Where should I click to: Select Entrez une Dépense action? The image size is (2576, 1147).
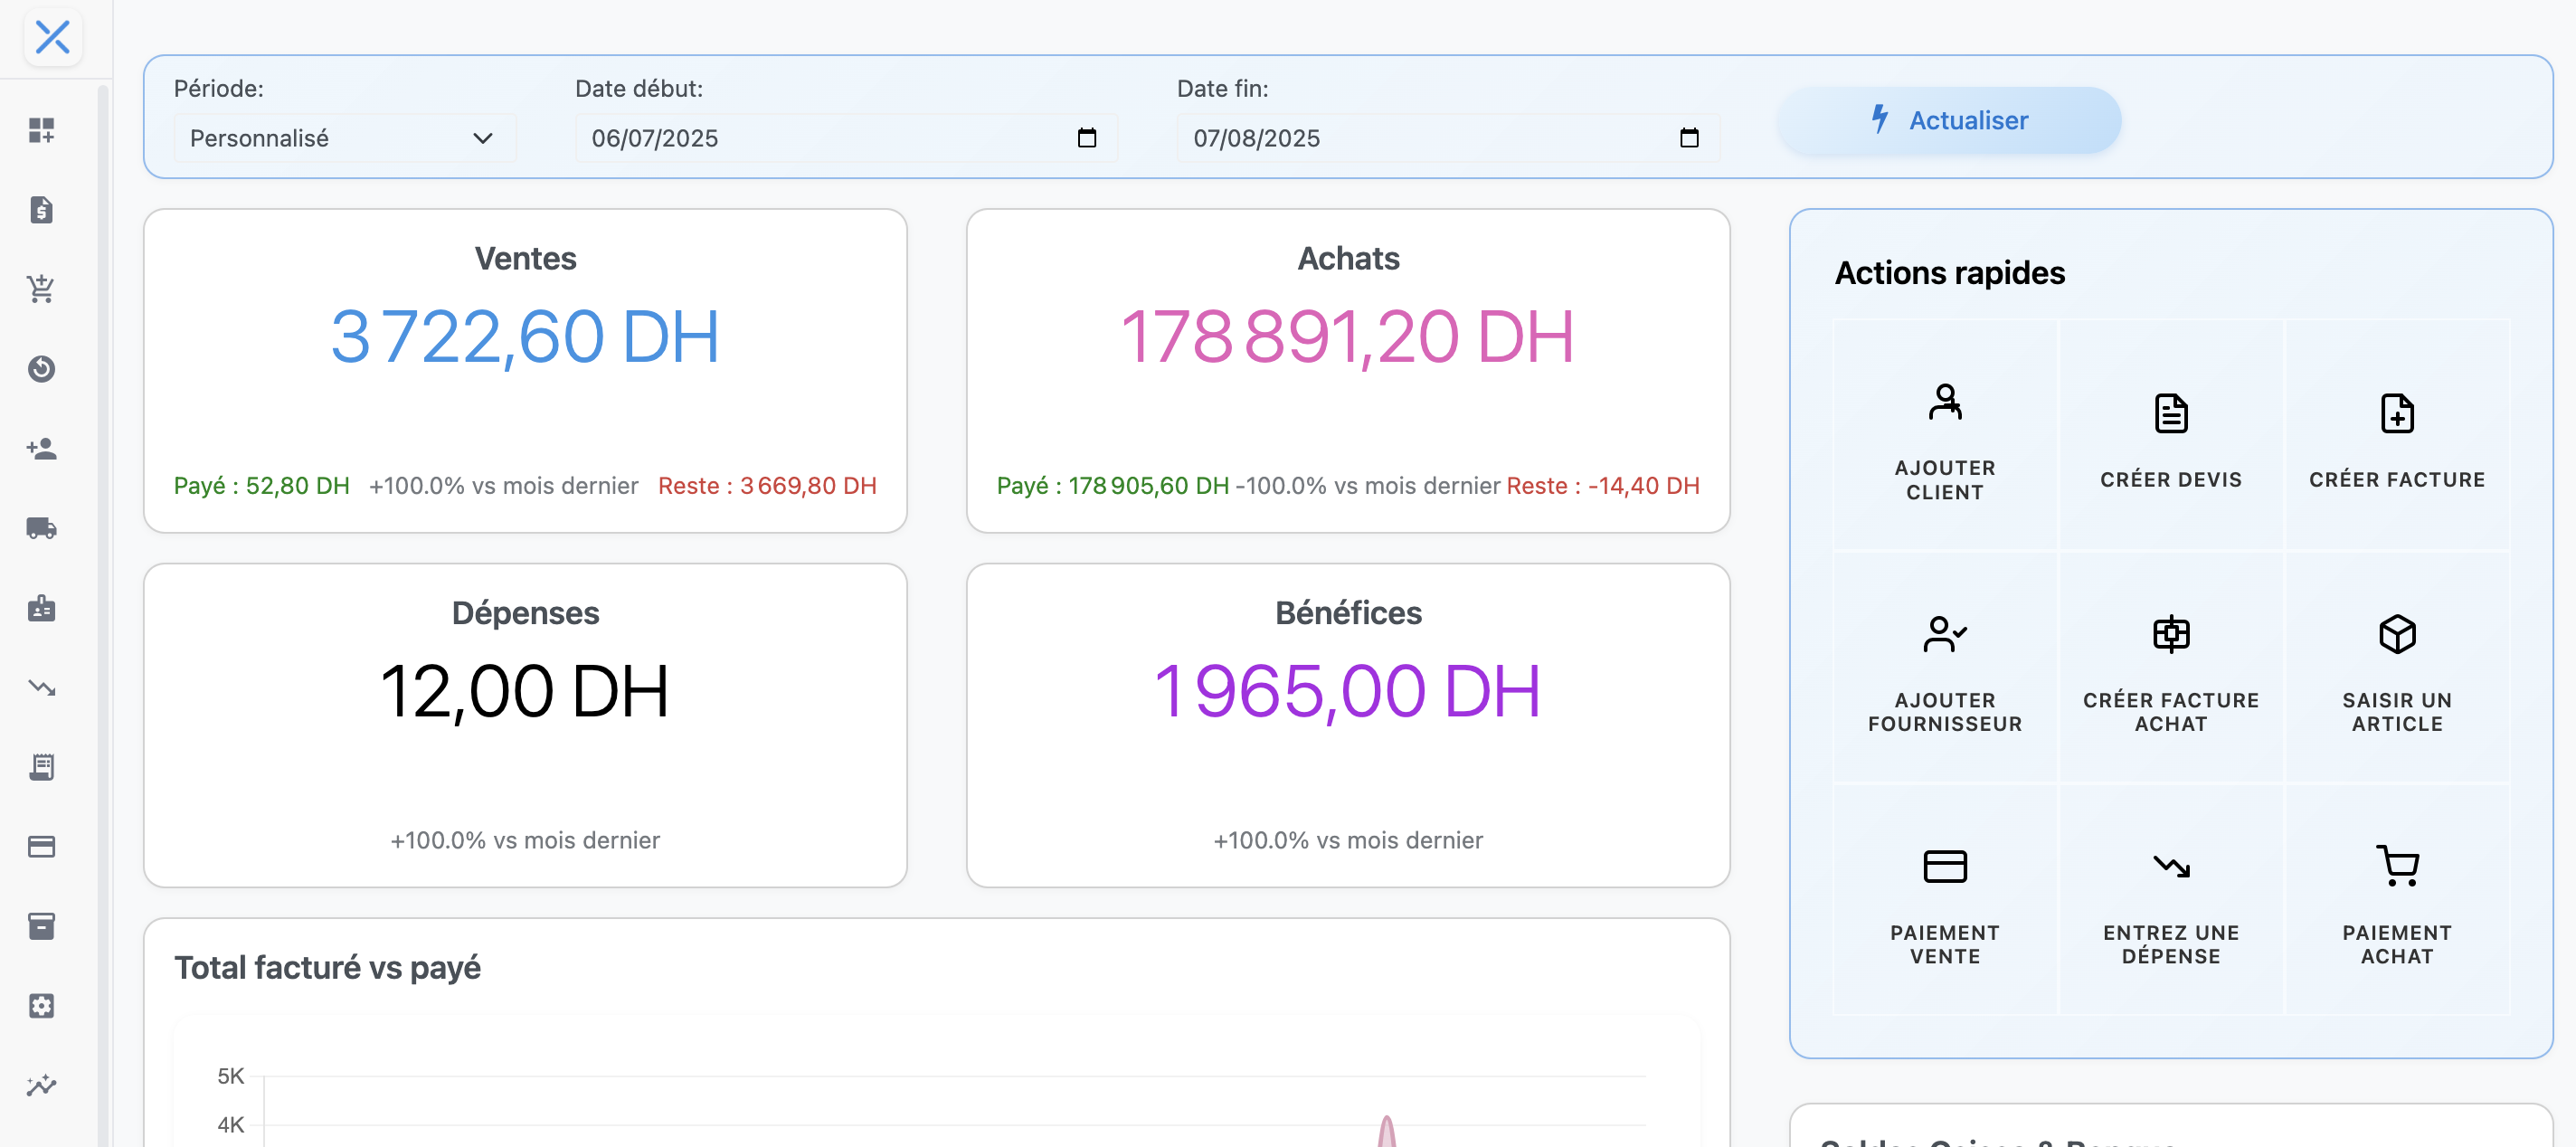coord(2170,898)
